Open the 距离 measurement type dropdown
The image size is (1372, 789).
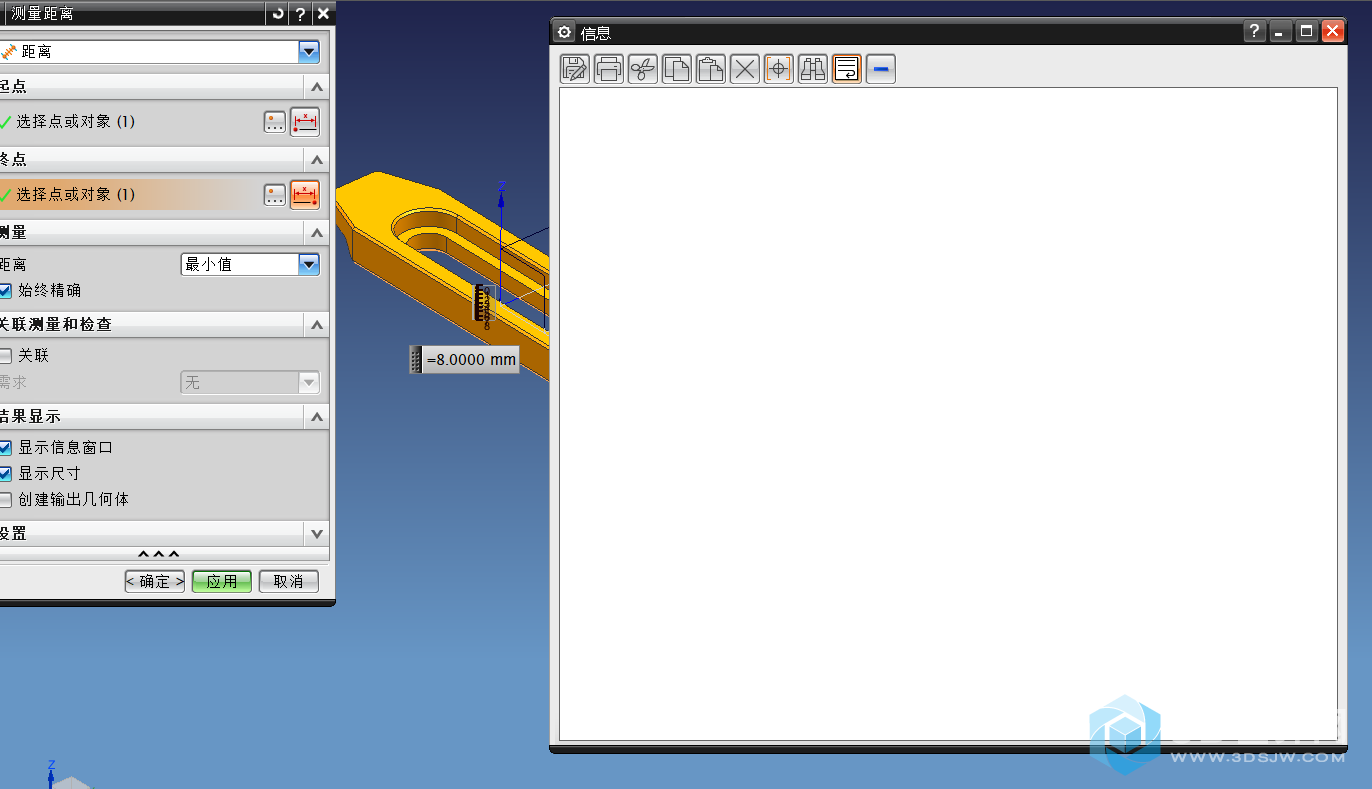[309, 52]
